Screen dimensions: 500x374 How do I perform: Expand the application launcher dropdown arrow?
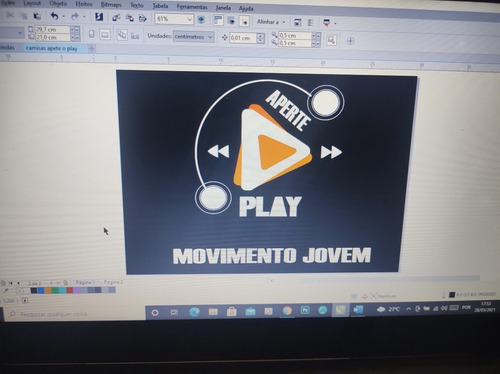pos(335,23)
